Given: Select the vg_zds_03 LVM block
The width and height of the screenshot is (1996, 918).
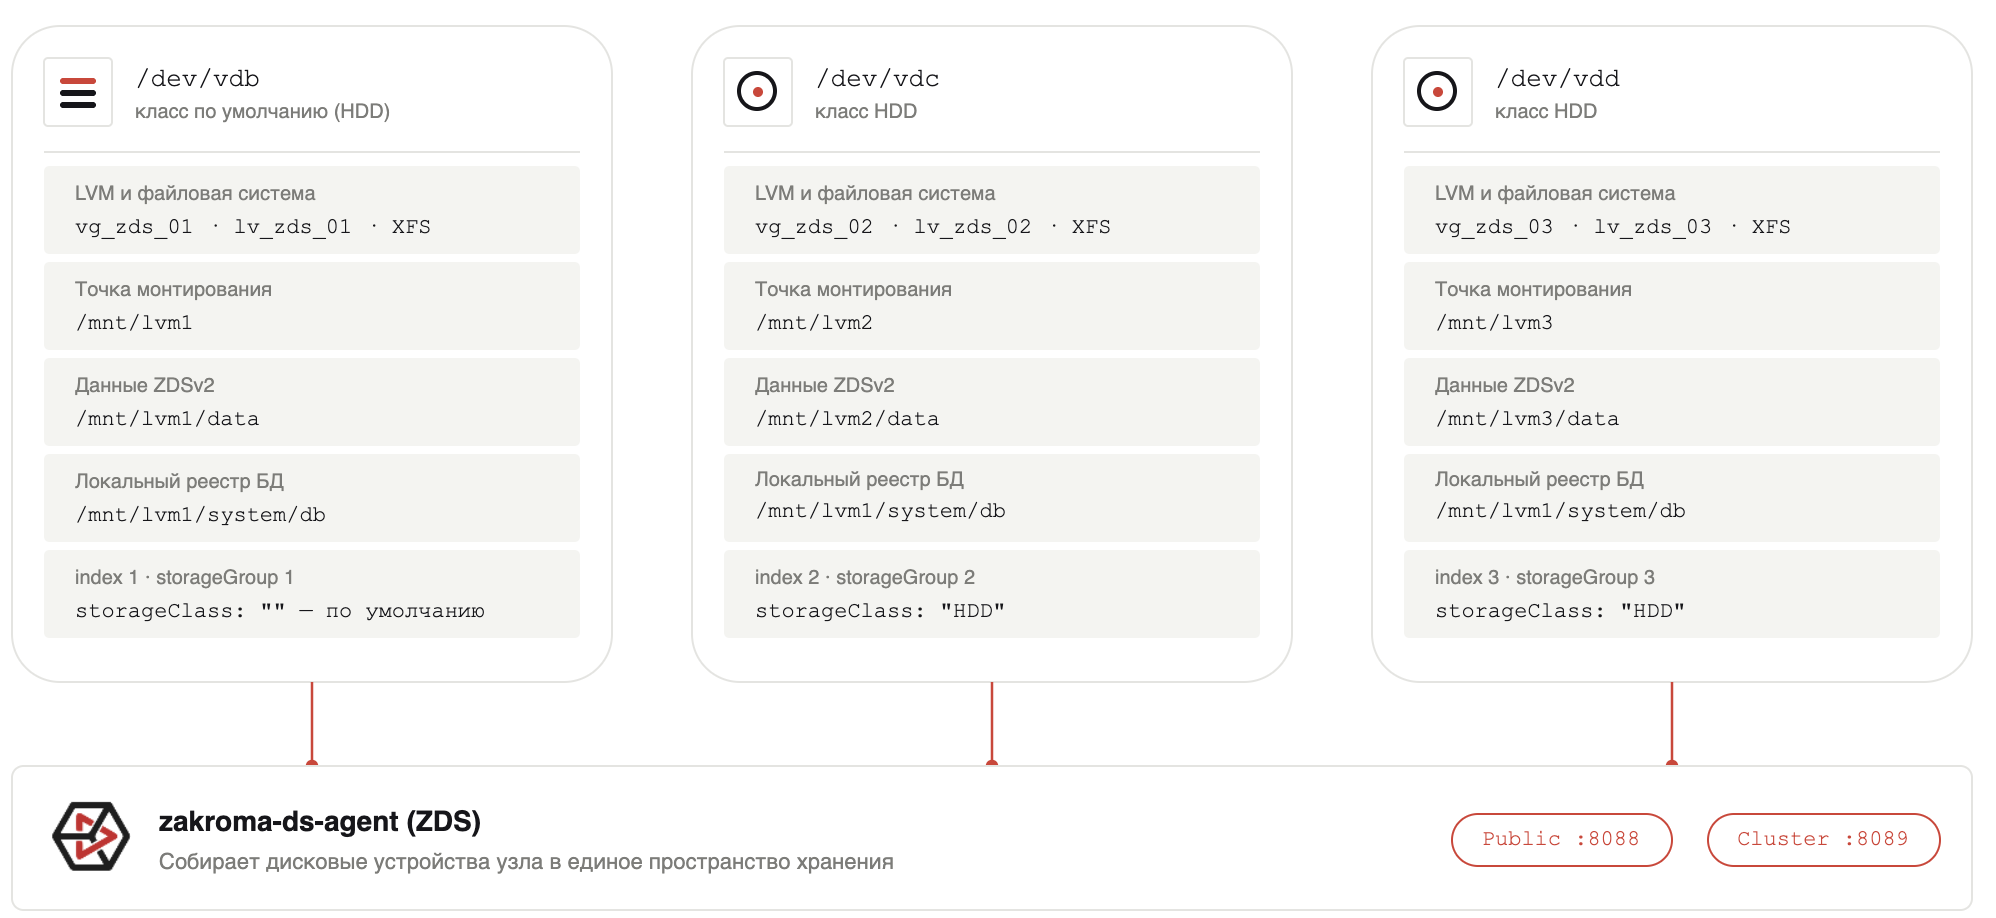Looking at the screenshot, I should 1672,210.
